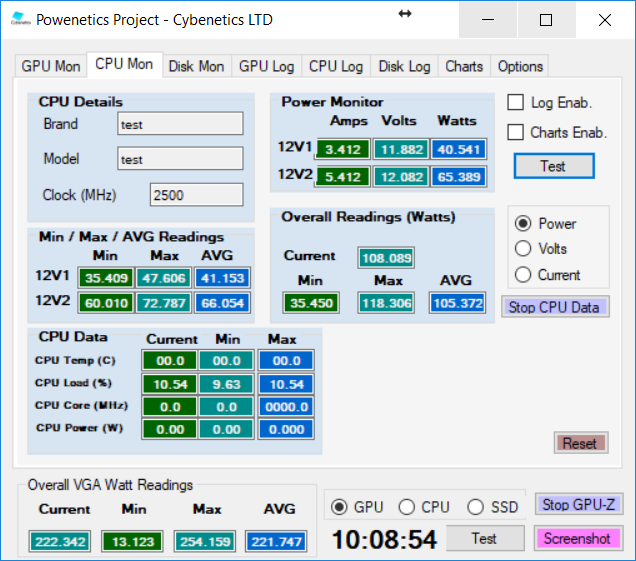This screenshot has width=636, height=561.
Task: Enable the Log Enab. checkbox
Action: point(516,102)
